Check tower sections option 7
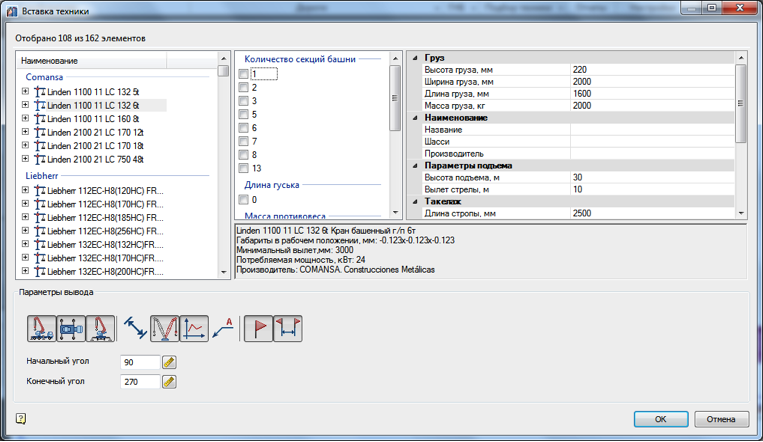 243,141
